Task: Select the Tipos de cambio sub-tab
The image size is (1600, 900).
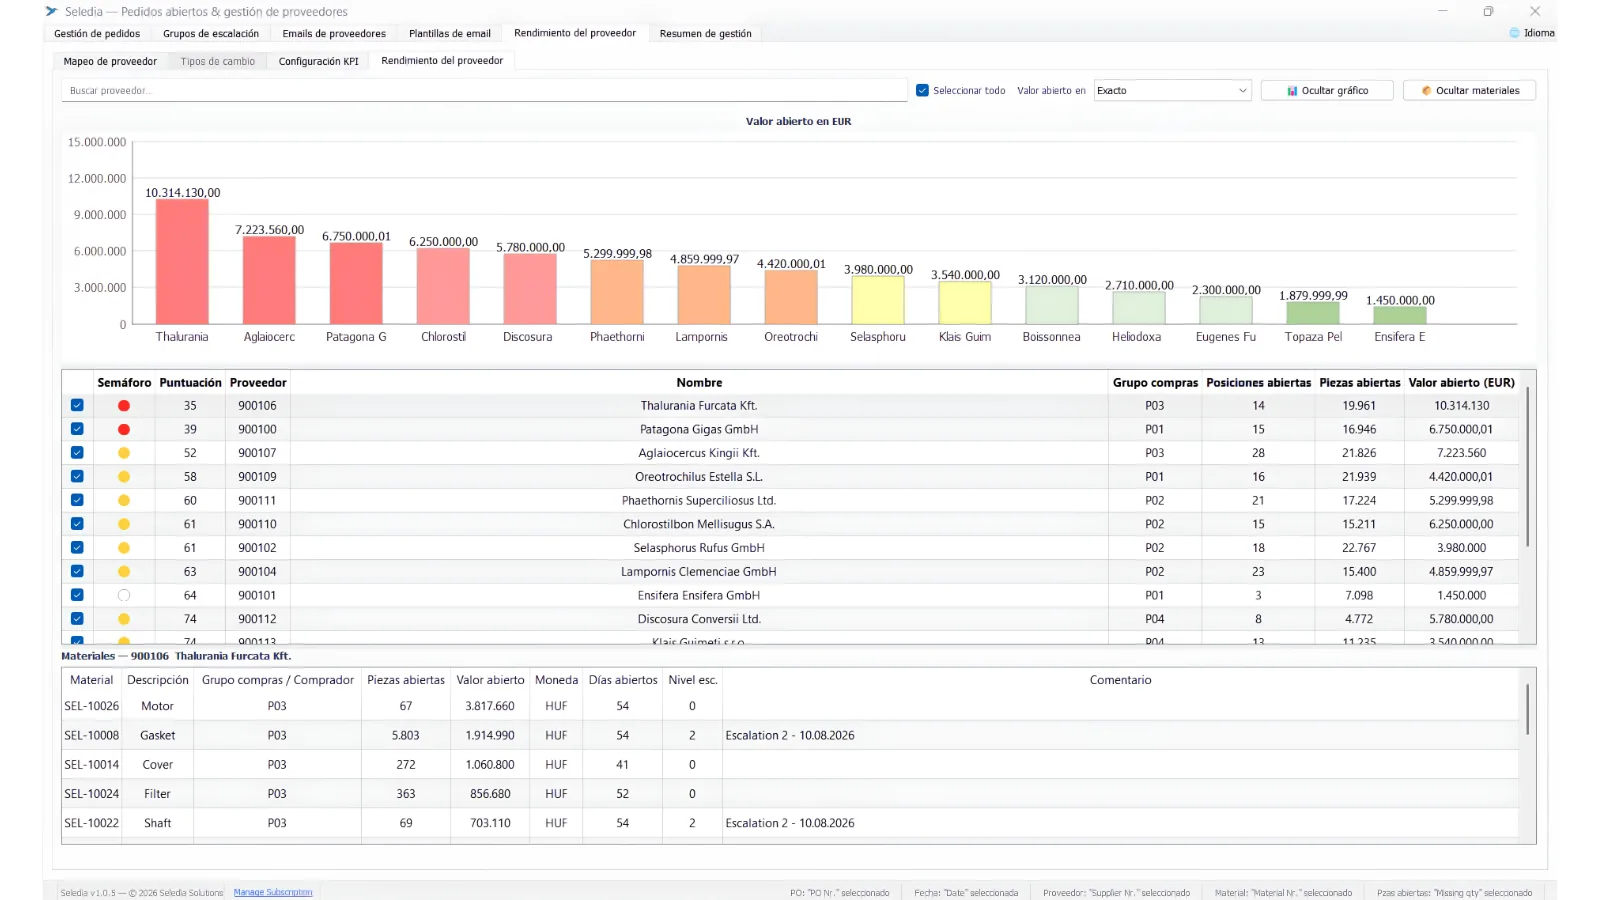Action: pos(218,61)
